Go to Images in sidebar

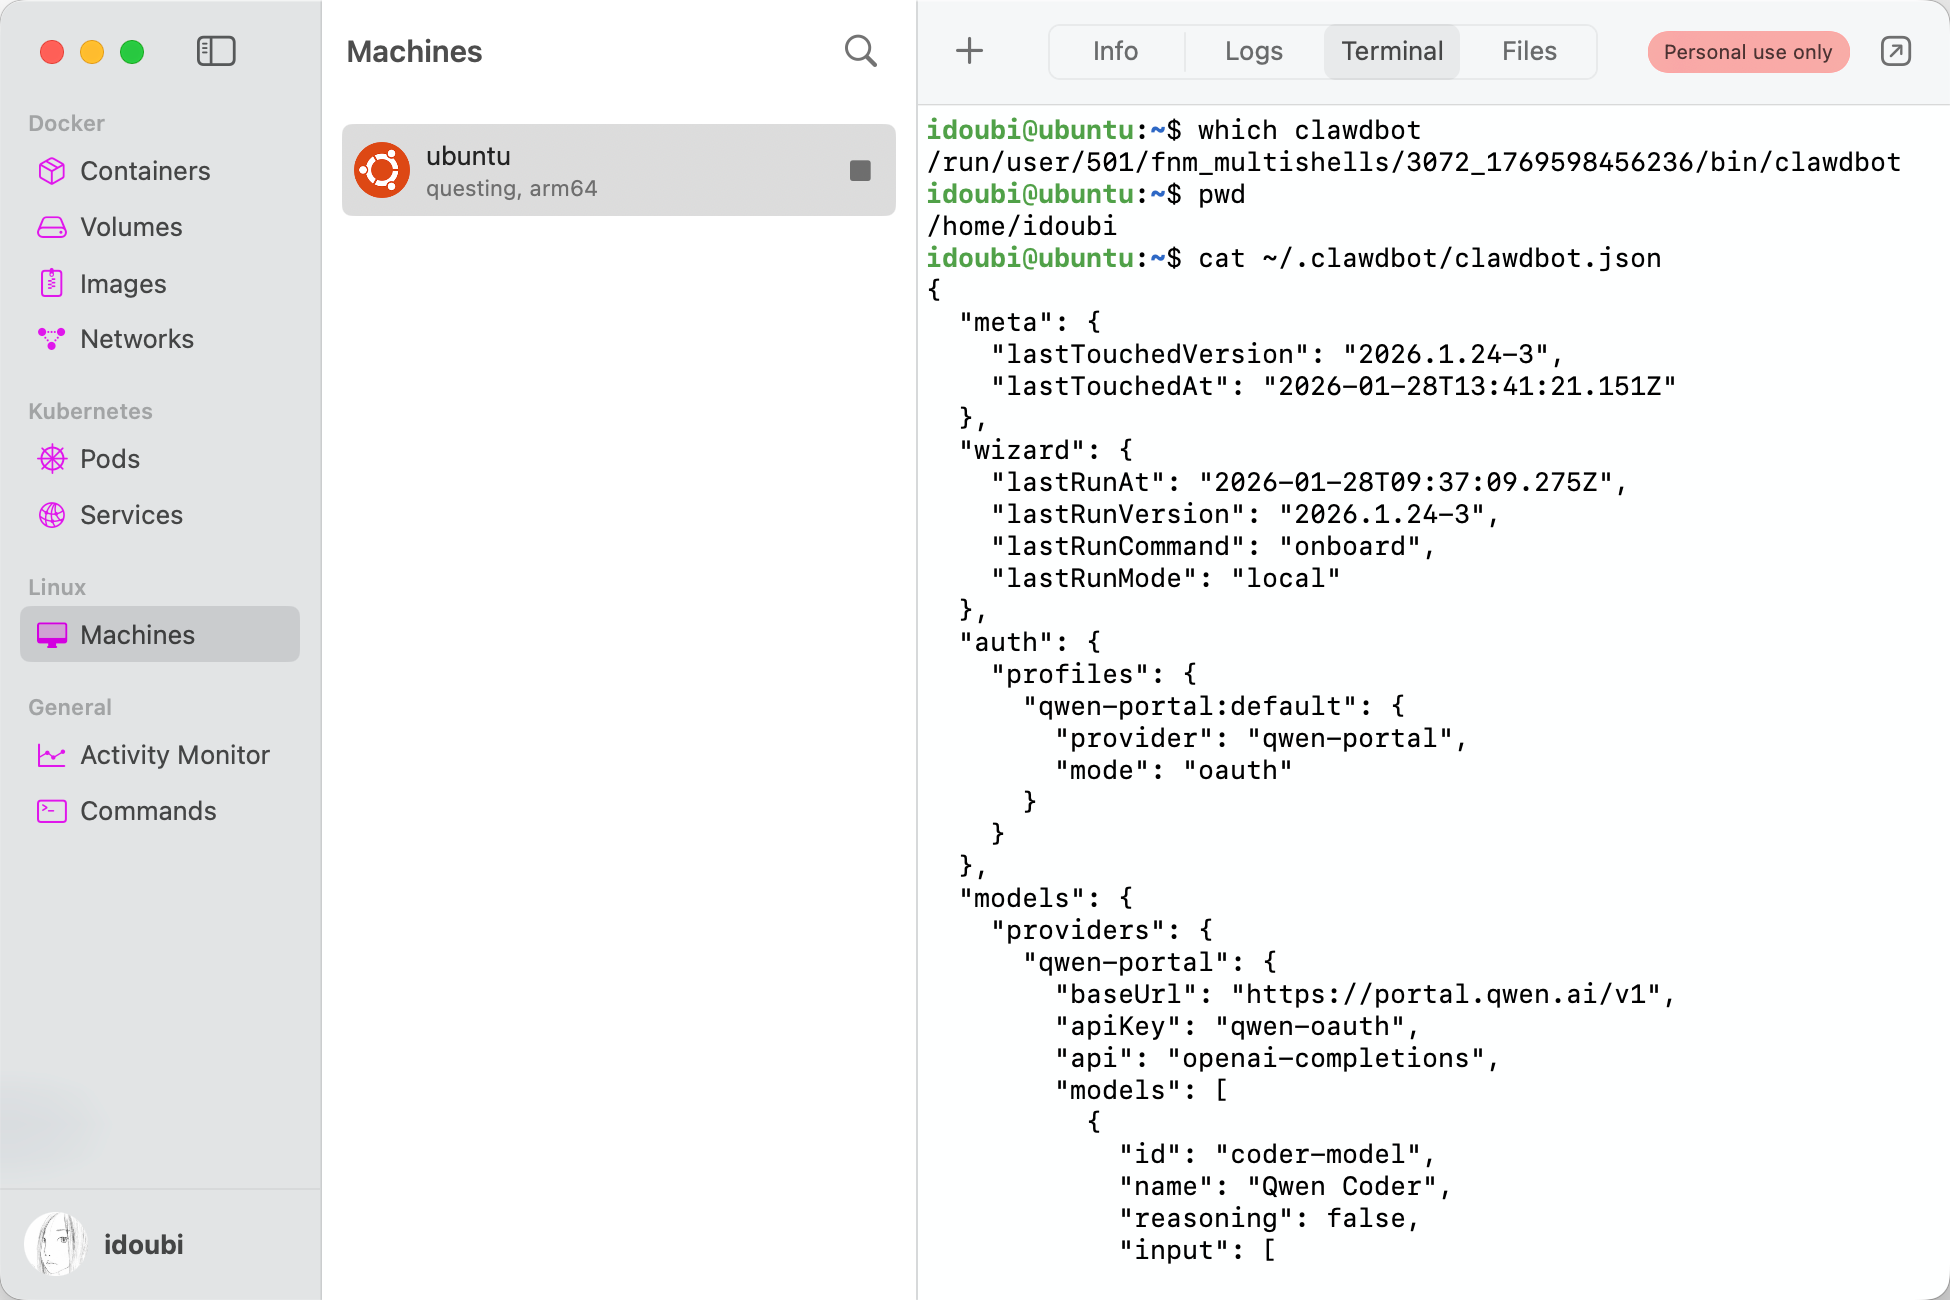click(x=122, y=284)
